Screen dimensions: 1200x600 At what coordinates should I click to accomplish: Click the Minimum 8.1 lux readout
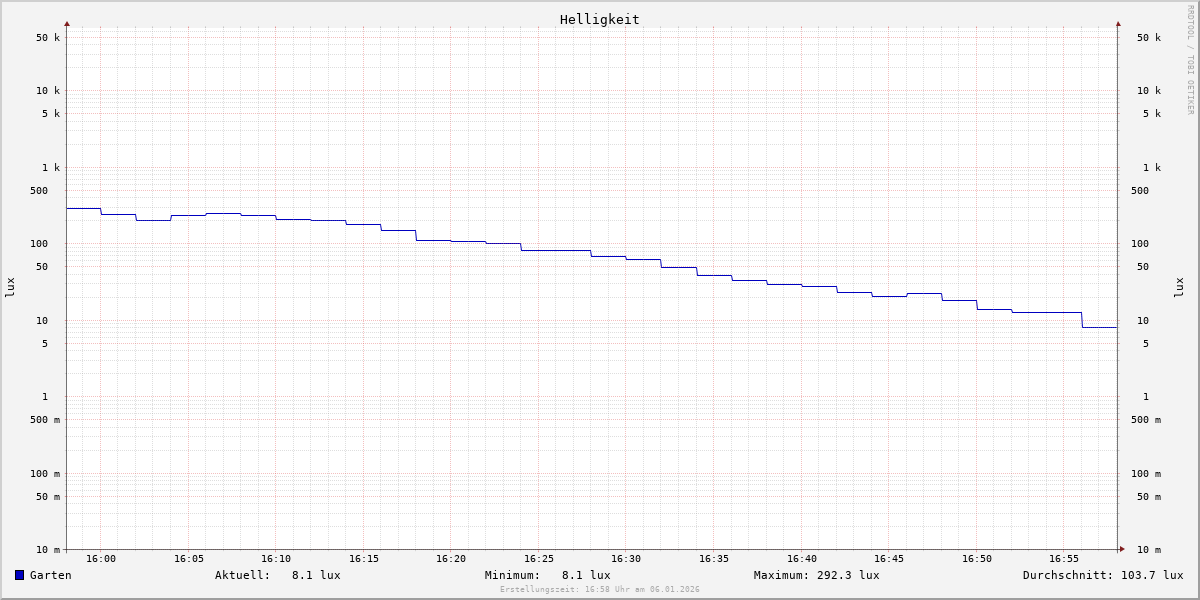coord(585,575)
